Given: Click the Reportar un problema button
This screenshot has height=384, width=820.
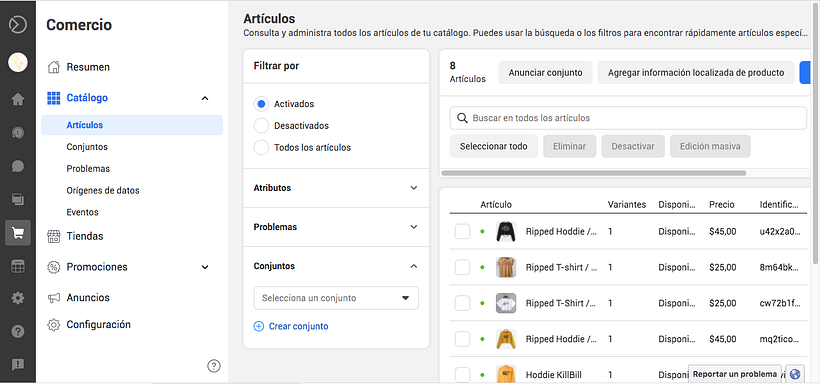Looking at the screenshot, I should [735, 374].
